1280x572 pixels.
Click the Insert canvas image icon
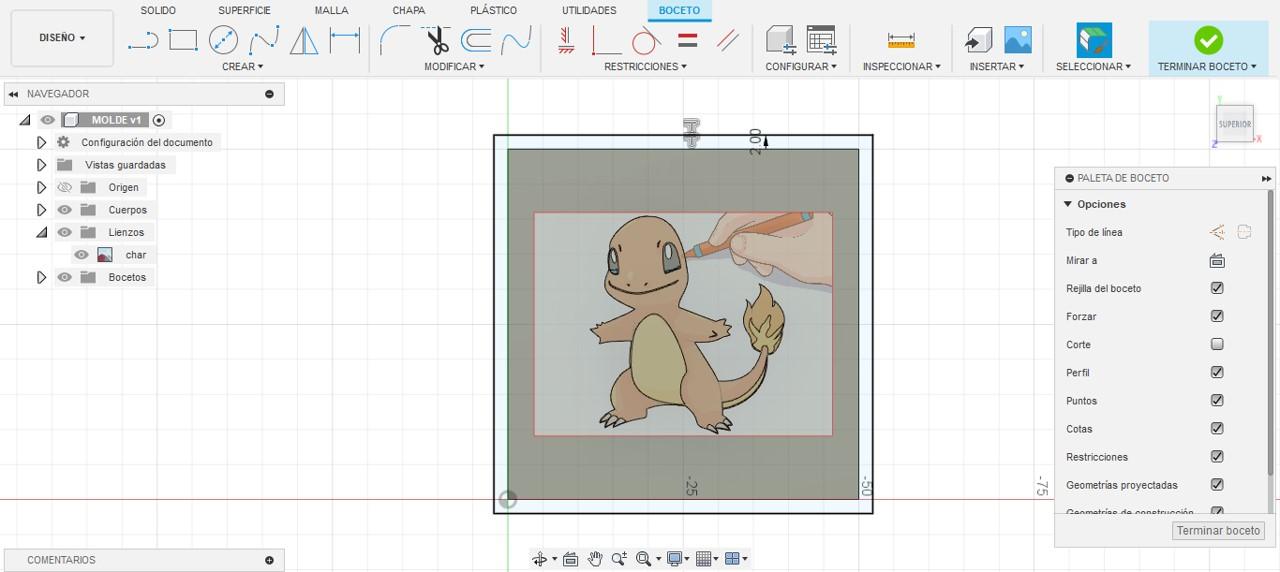[x=1018, y=40]
